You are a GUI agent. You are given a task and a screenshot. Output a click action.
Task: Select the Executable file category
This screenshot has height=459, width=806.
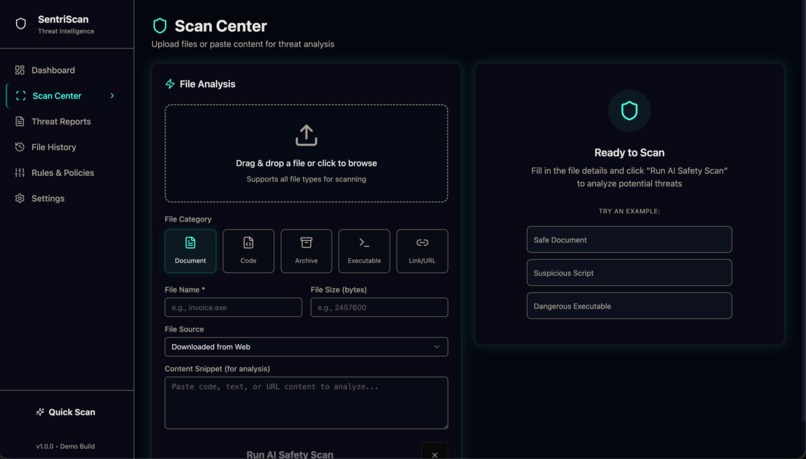pos(364,251)
